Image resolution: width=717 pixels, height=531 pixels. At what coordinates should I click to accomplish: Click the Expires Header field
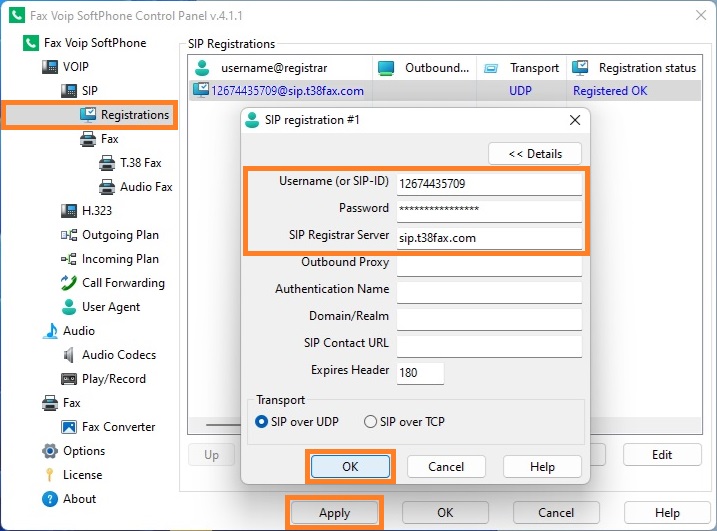tap(420, 373)
